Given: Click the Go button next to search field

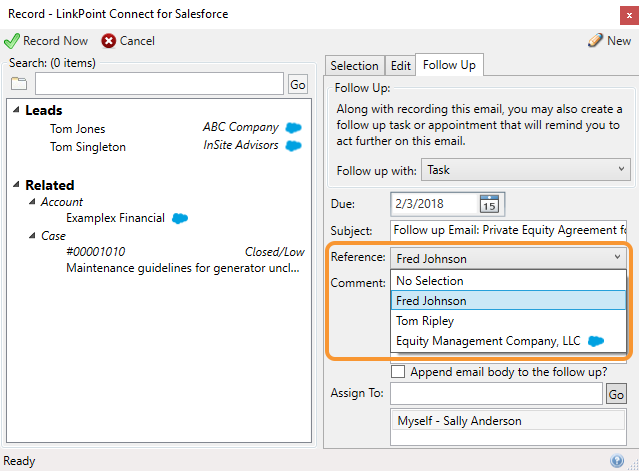Looking at the screenshot, I should coord(298,84).
